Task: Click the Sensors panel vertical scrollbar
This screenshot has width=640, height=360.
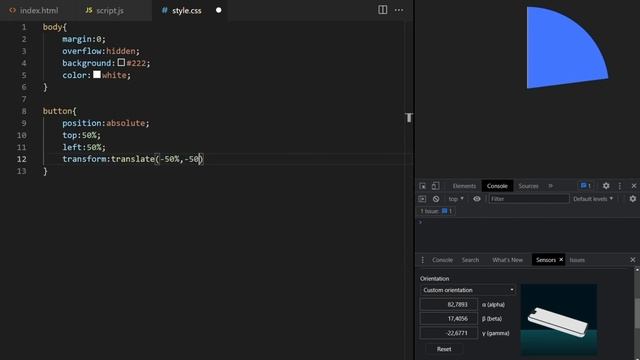Action: pos(637,313)
